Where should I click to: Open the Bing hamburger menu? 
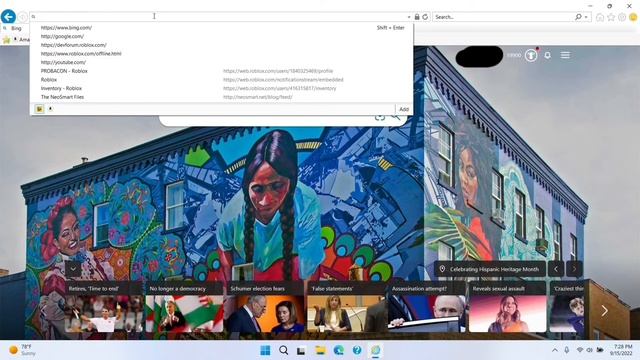coord(565,55)
